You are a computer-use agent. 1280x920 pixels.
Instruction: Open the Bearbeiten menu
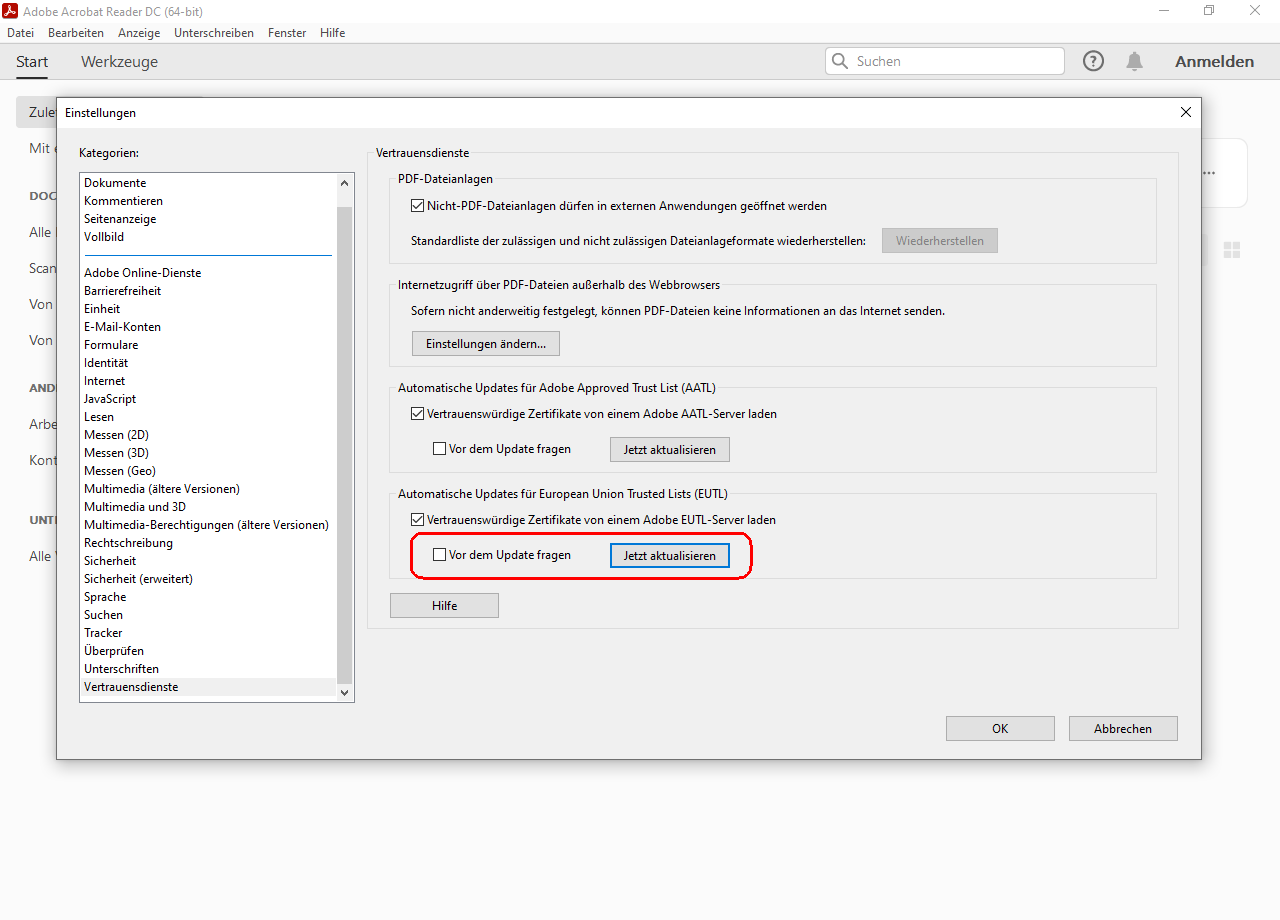click(76, 33)
